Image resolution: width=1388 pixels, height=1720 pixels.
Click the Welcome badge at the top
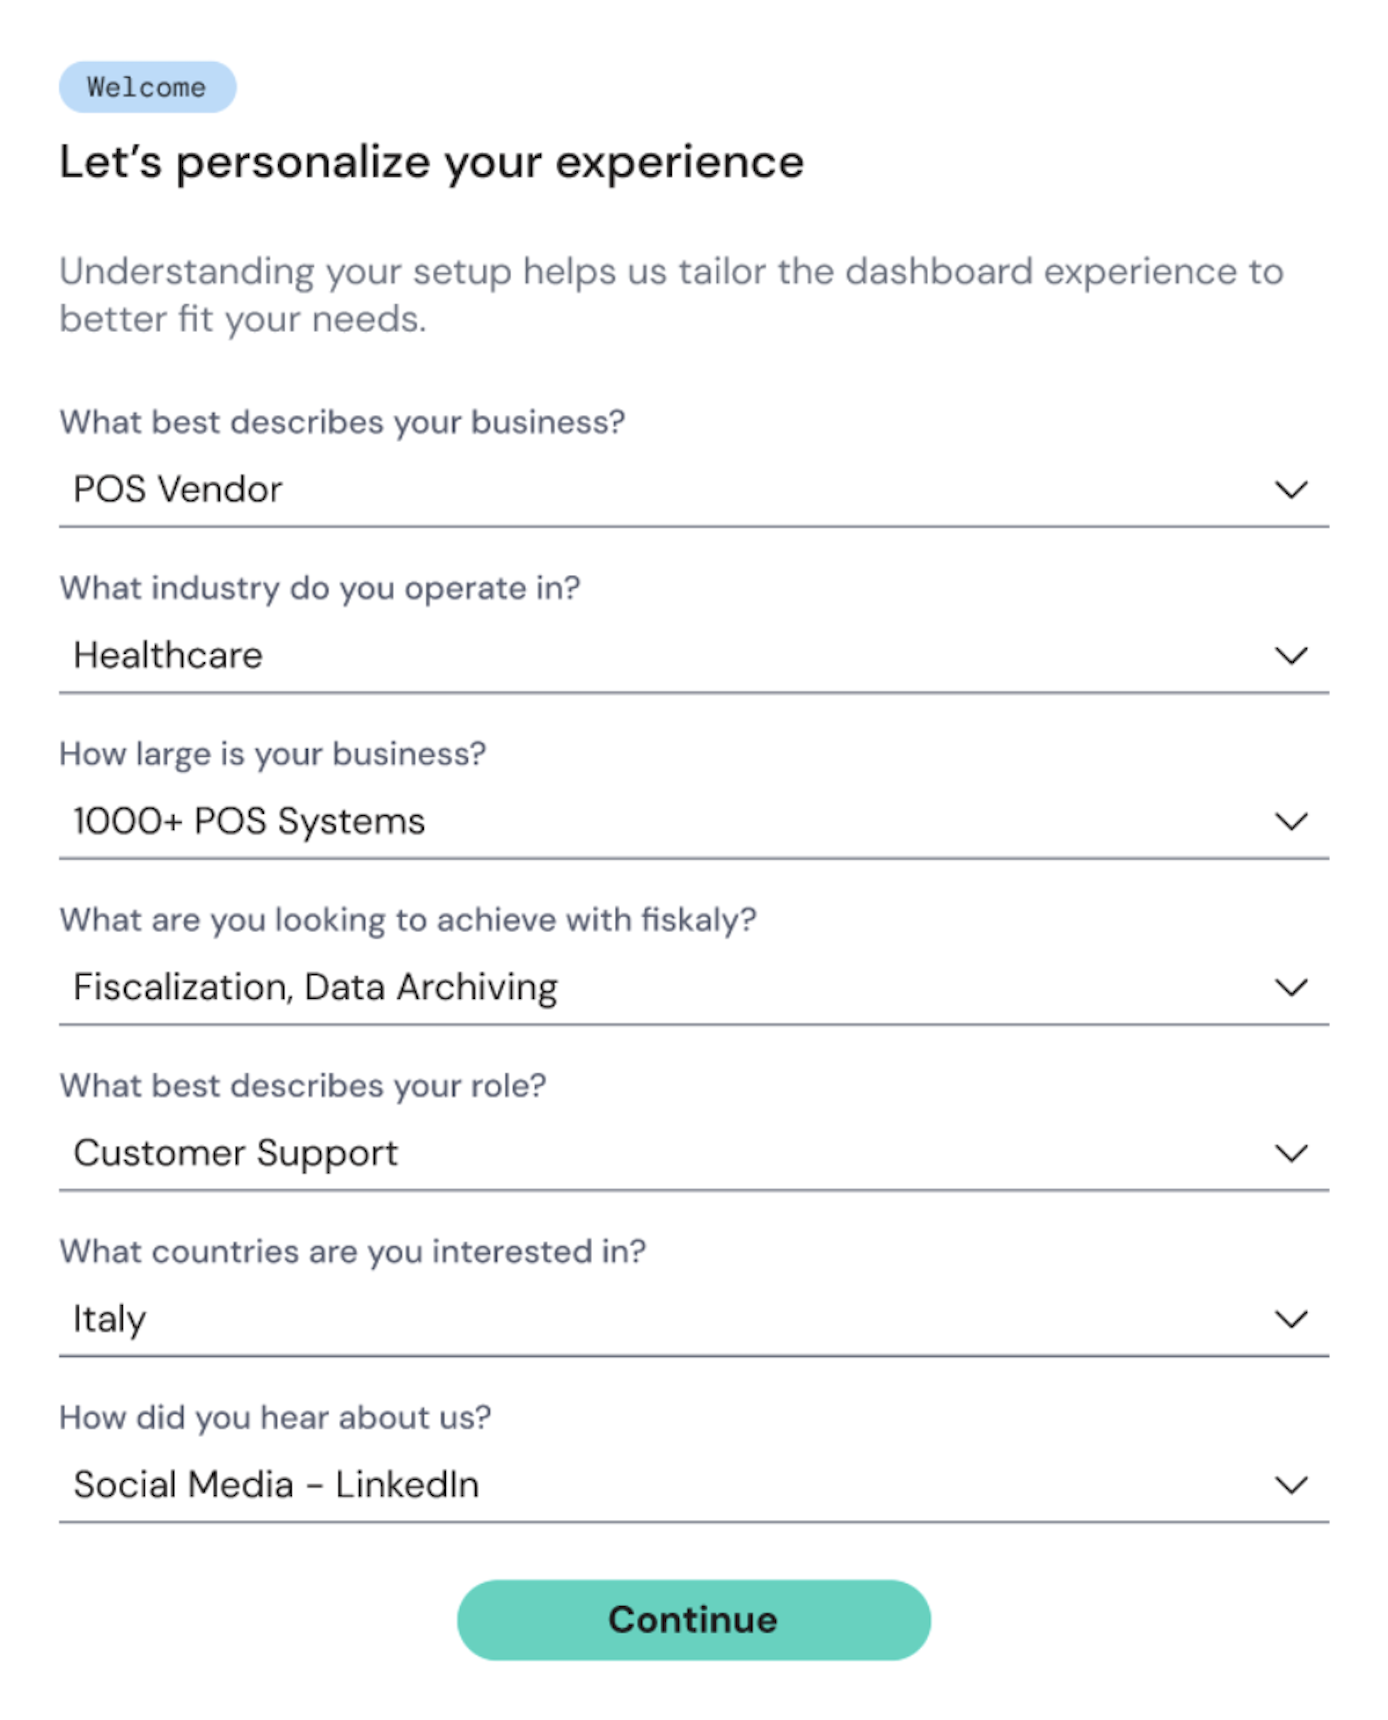click(147, 86)
